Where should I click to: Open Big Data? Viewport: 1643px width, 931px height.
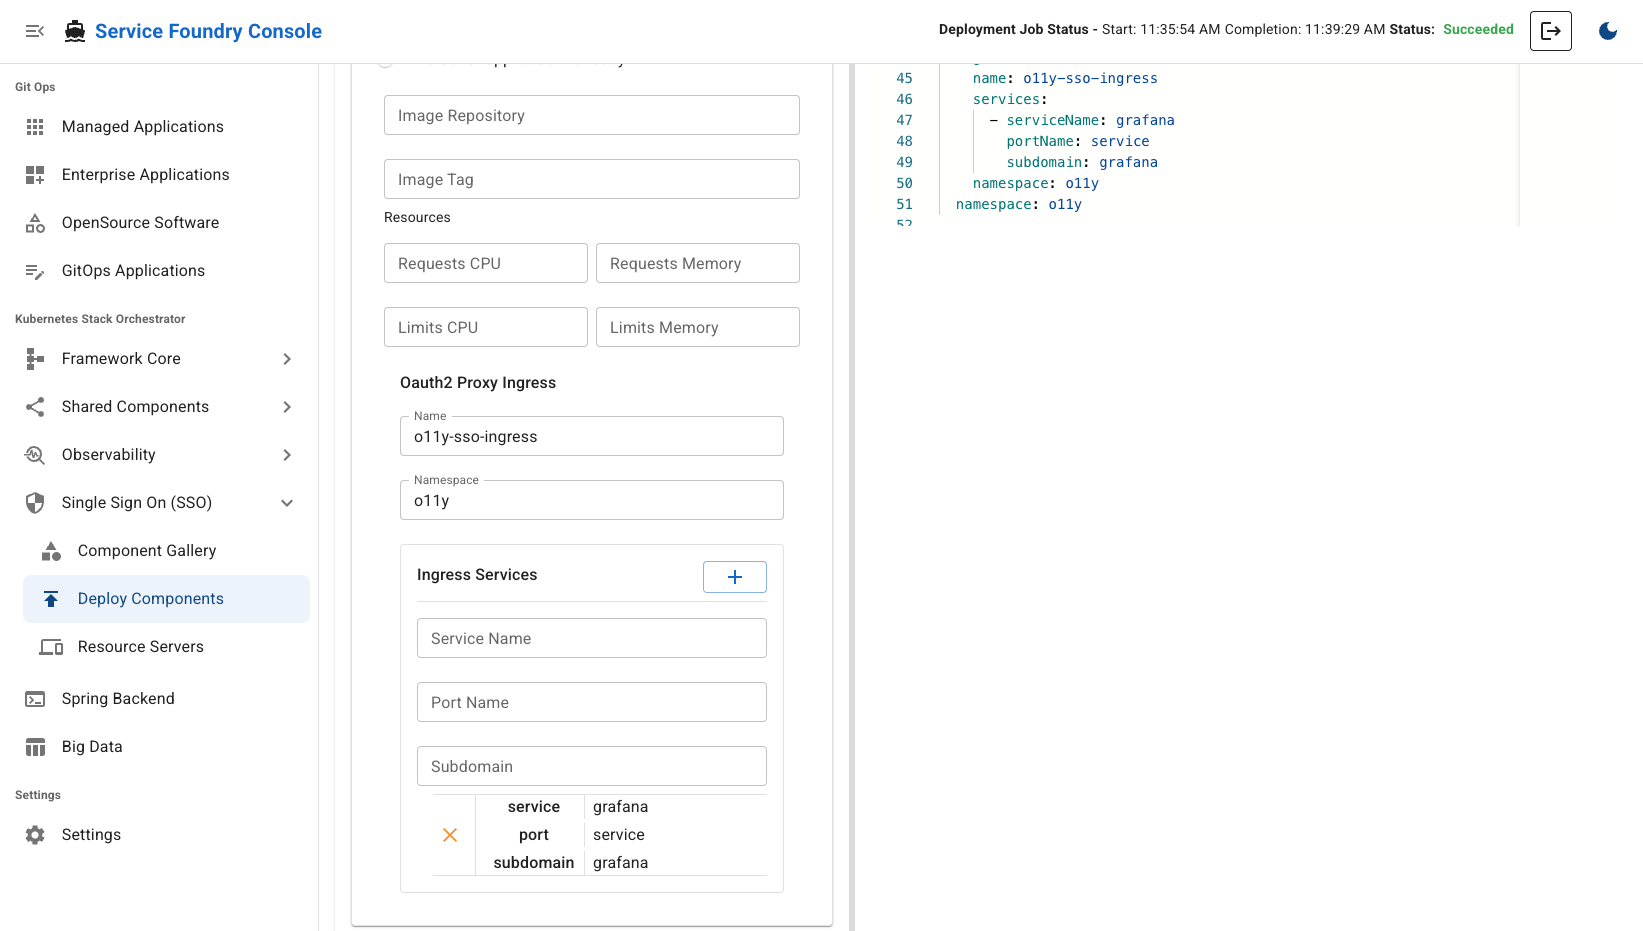(92, 747)
